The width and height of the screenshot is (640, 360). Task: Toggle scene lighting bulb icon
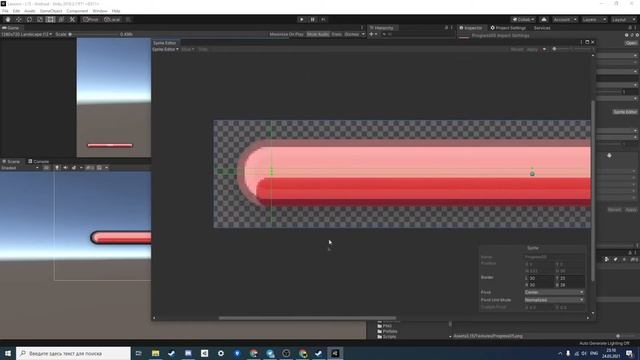pyautogui.click(x=57, y=168)
